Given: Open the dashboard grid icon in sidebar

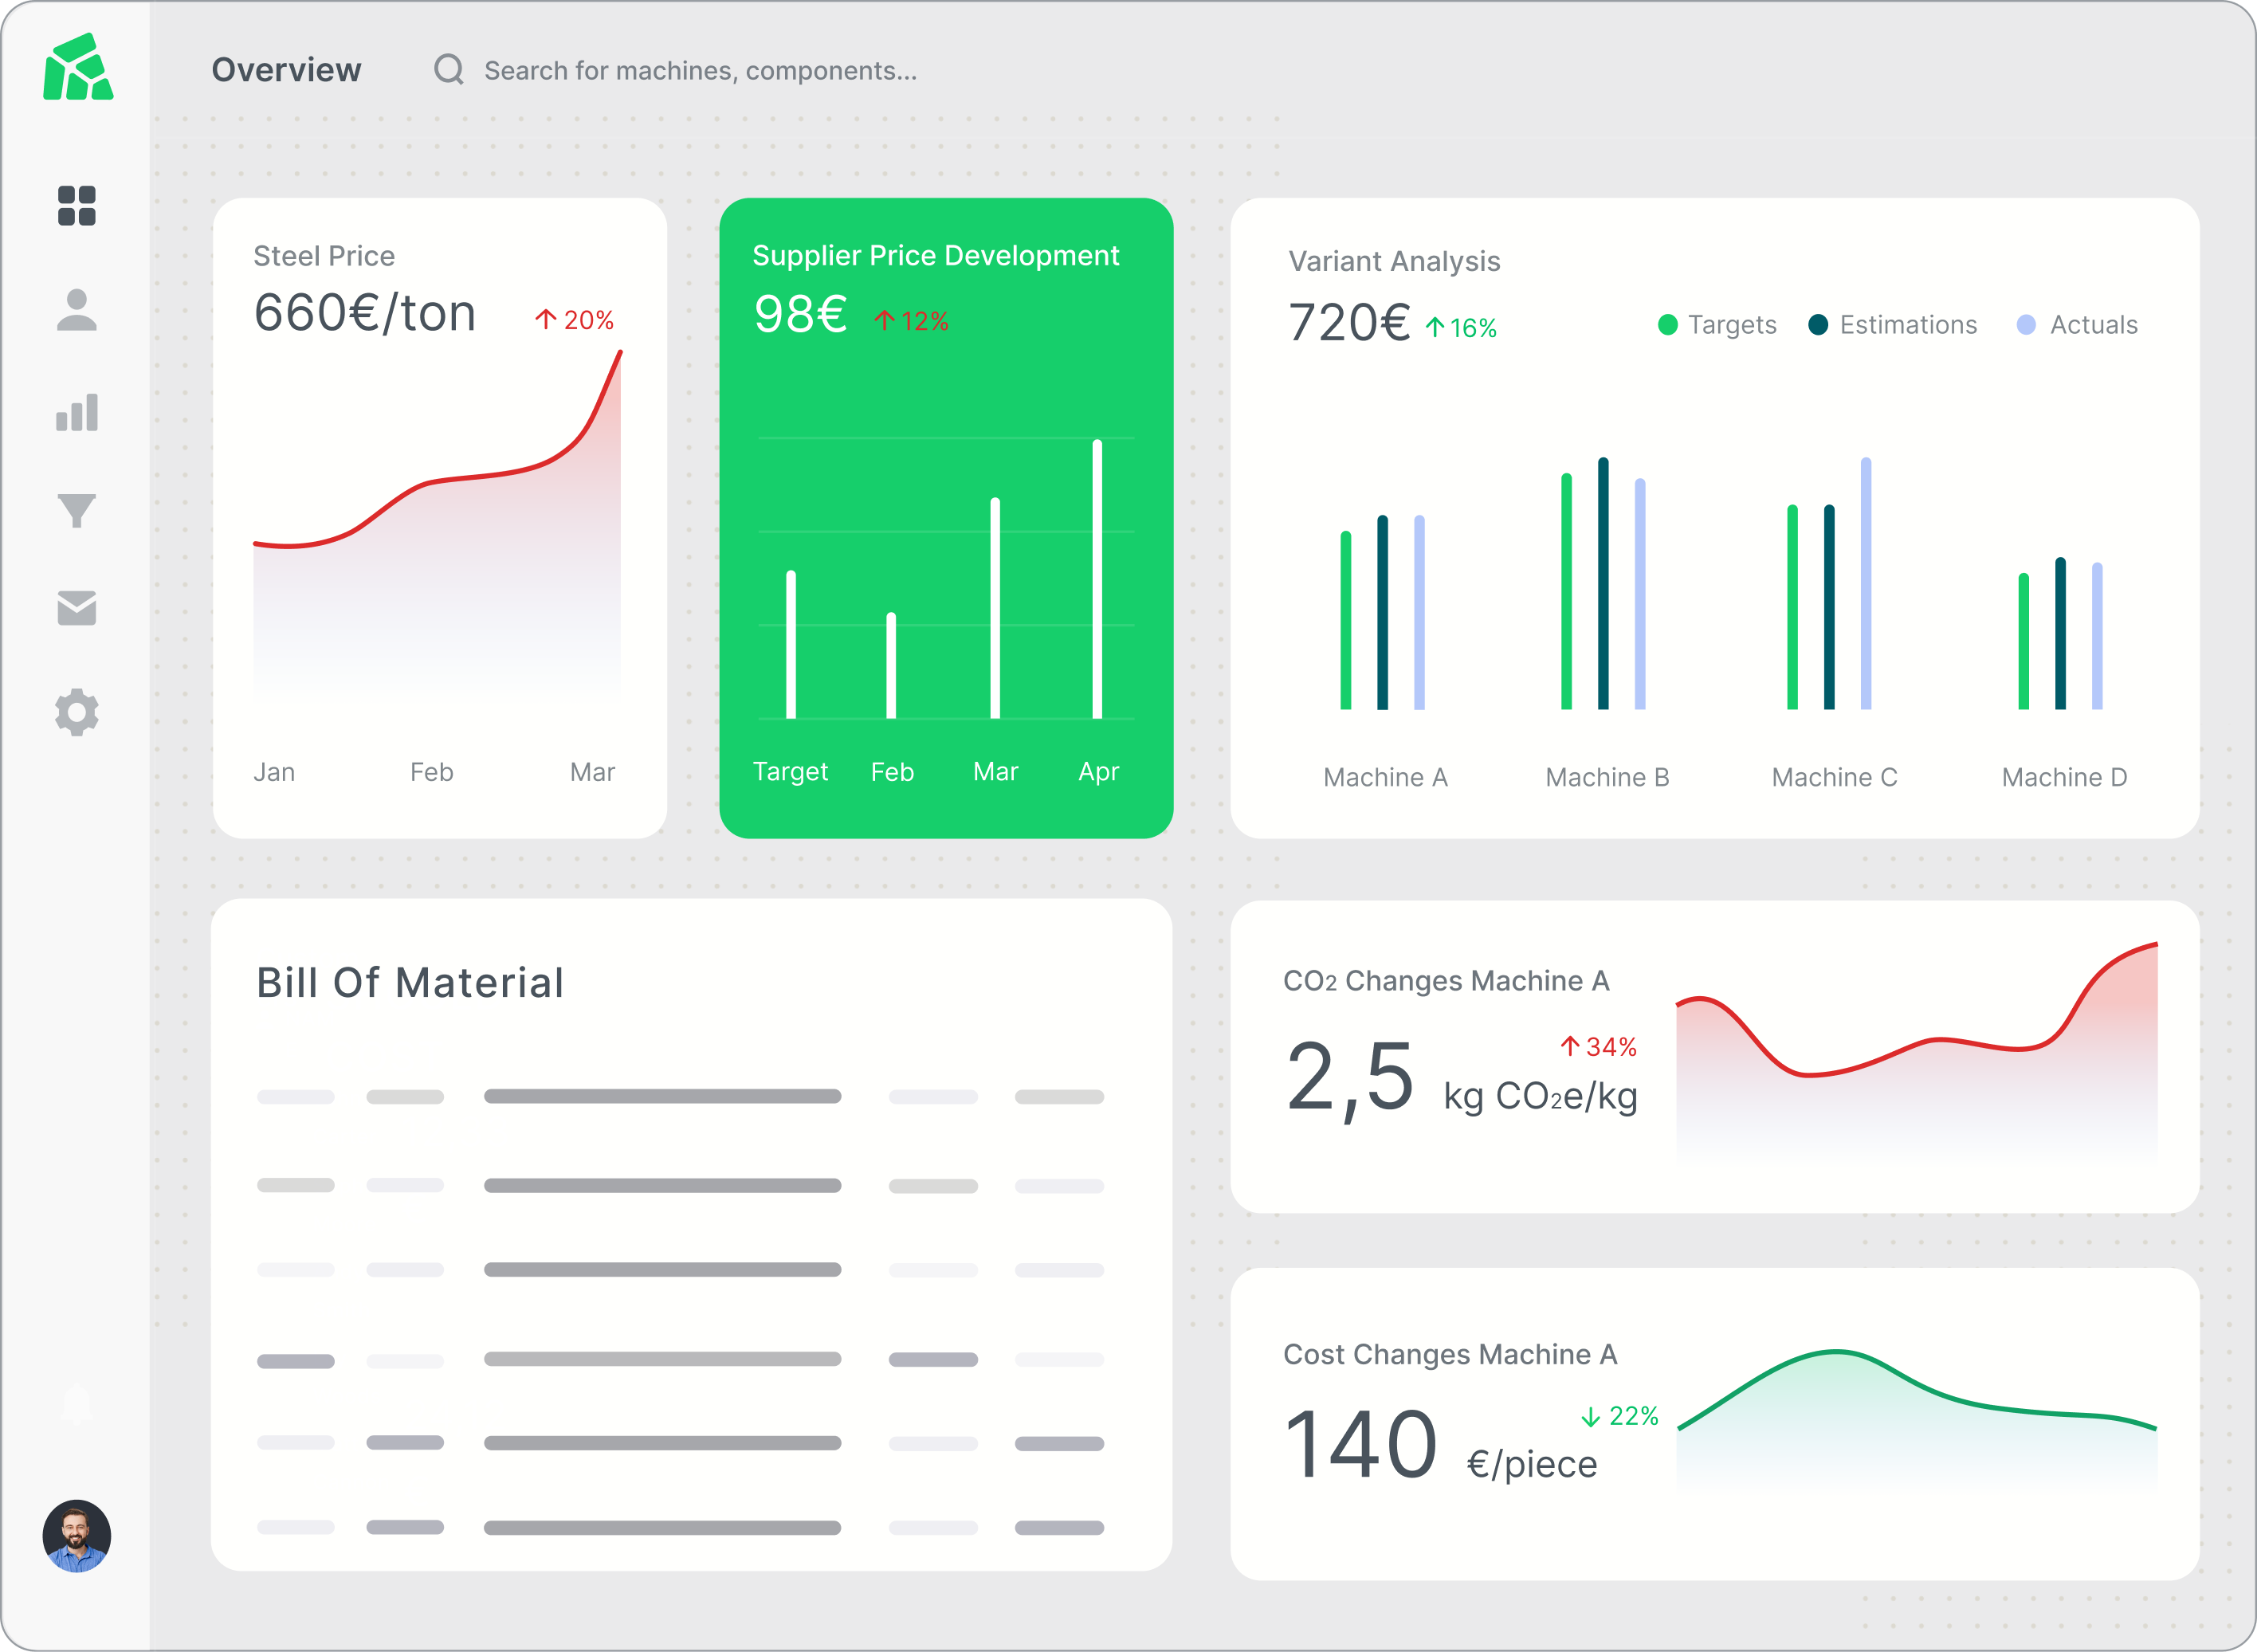Looking at the screenshot, I should [x=77, y=206].
